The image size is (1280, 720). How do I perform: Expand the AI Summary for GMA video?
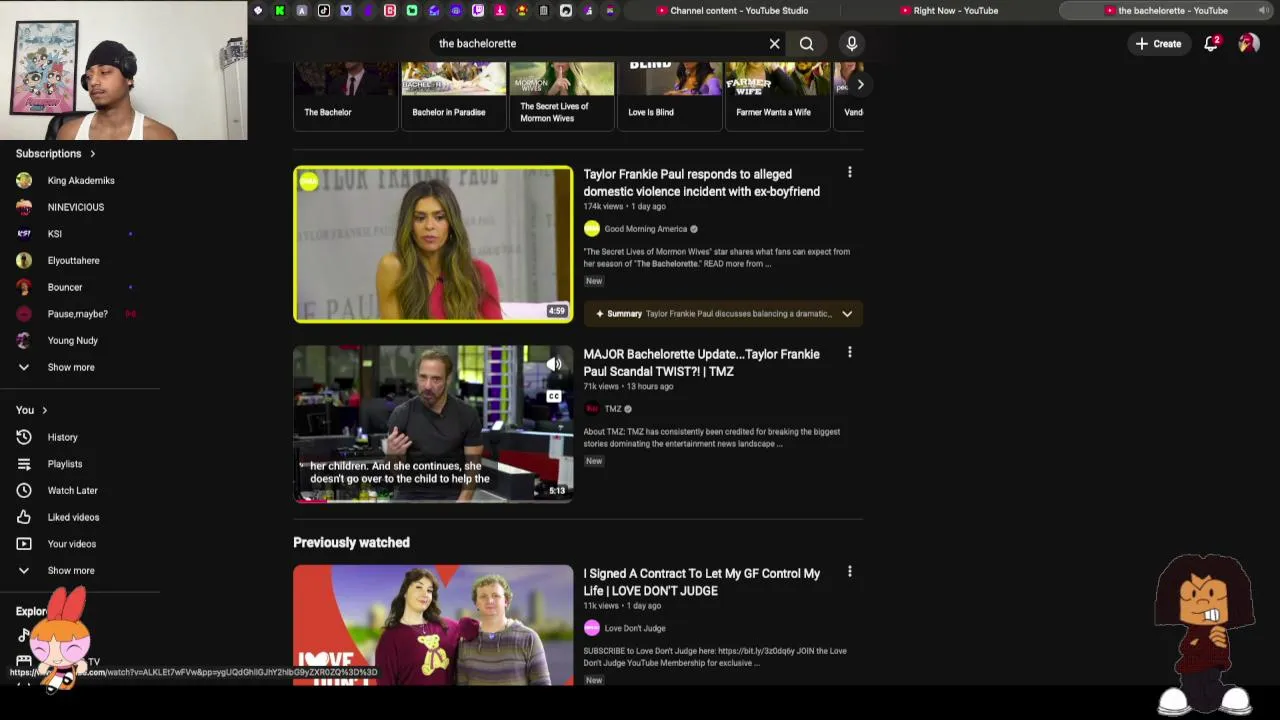tap(847, 314)
